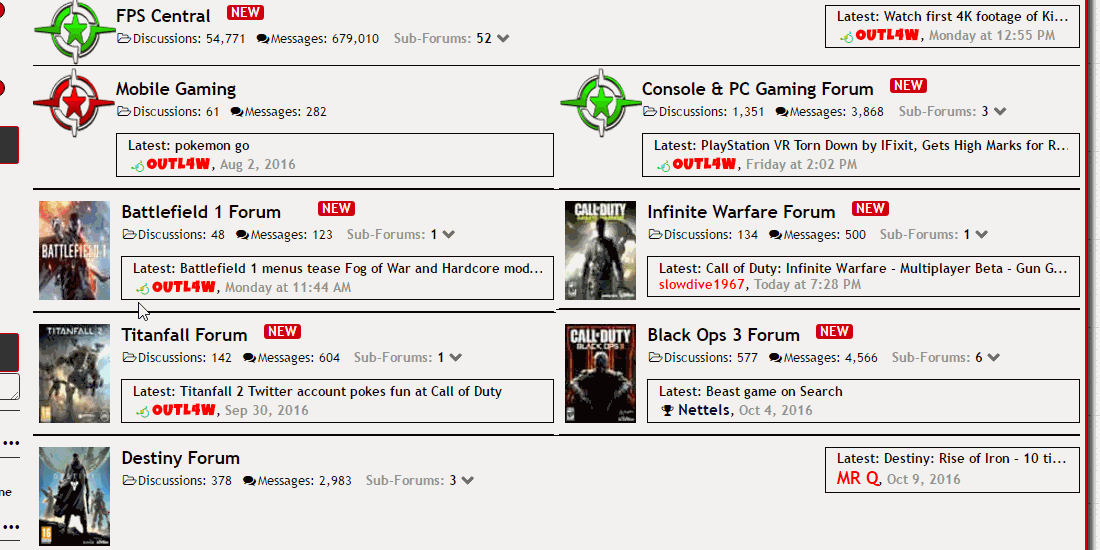The image size is (1100, 550).
Task: Click trophy icon beside Nettels
Action: click(667, 410)
